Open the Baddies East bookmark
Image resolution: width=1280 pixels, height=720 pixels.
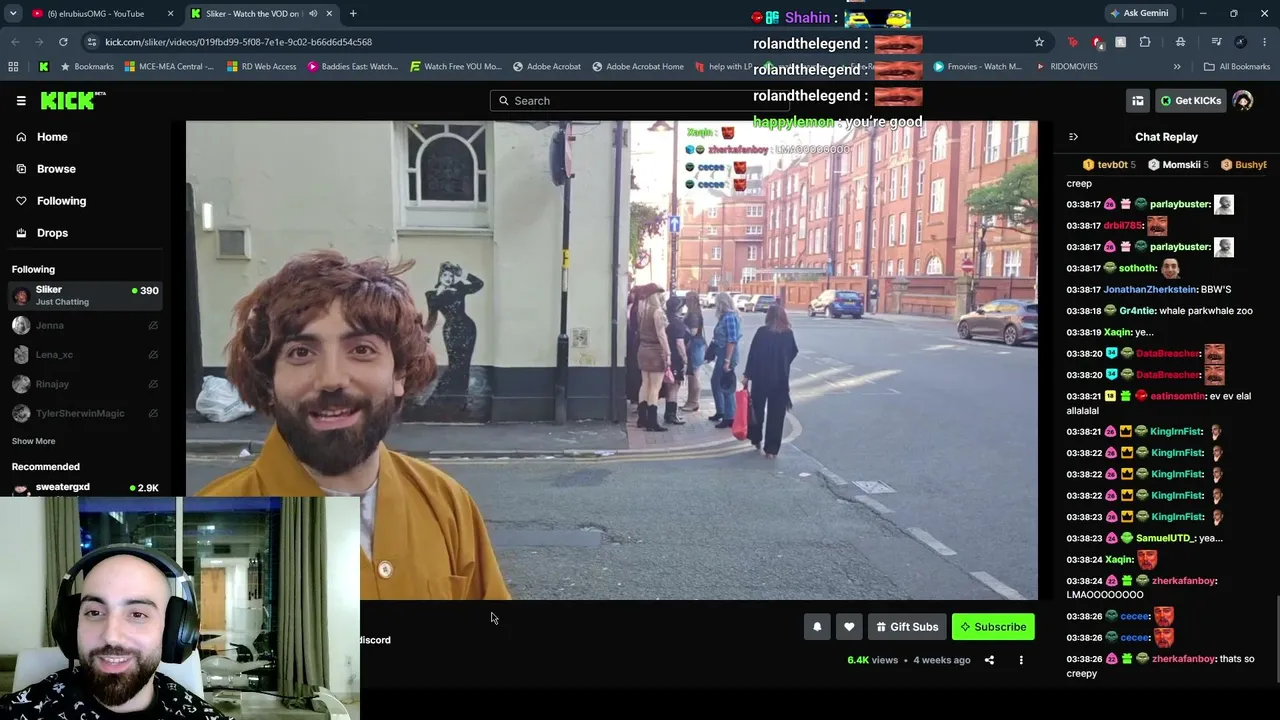click(353, 67)
